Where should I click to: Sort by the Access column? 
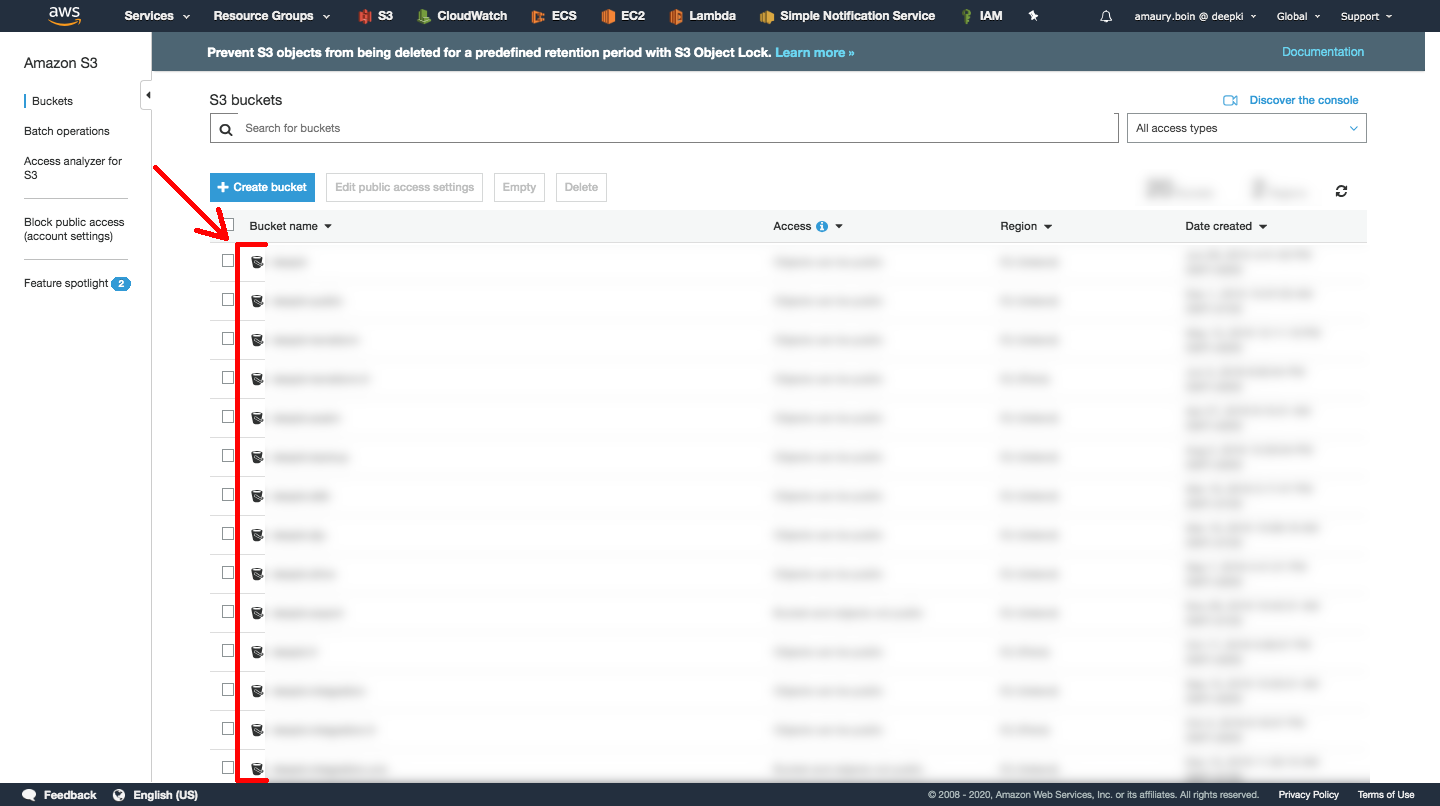tap(808, 226)
